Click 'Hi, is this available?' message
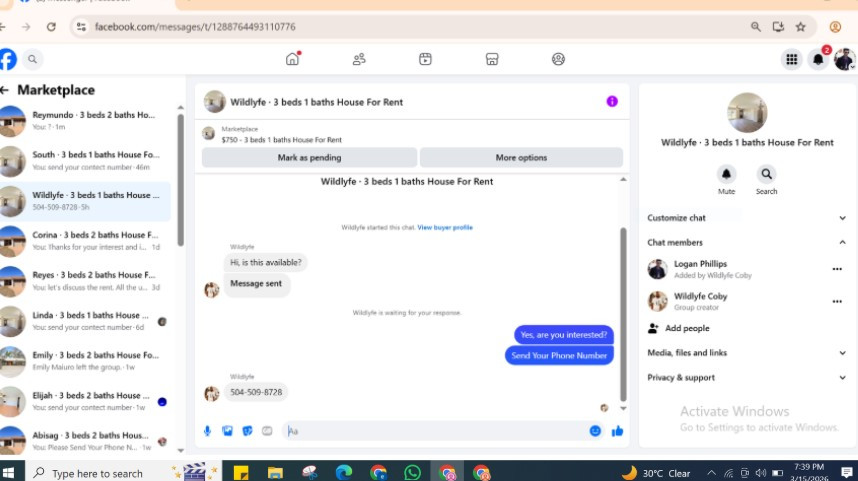Screen dimensions: 858x481 (x=265, y=263)
